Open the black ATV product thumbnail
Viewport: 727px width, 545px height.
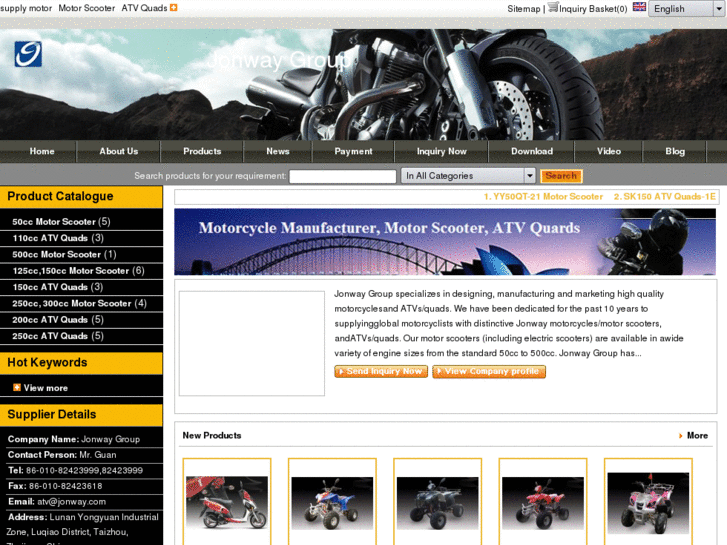pos(437,502)
